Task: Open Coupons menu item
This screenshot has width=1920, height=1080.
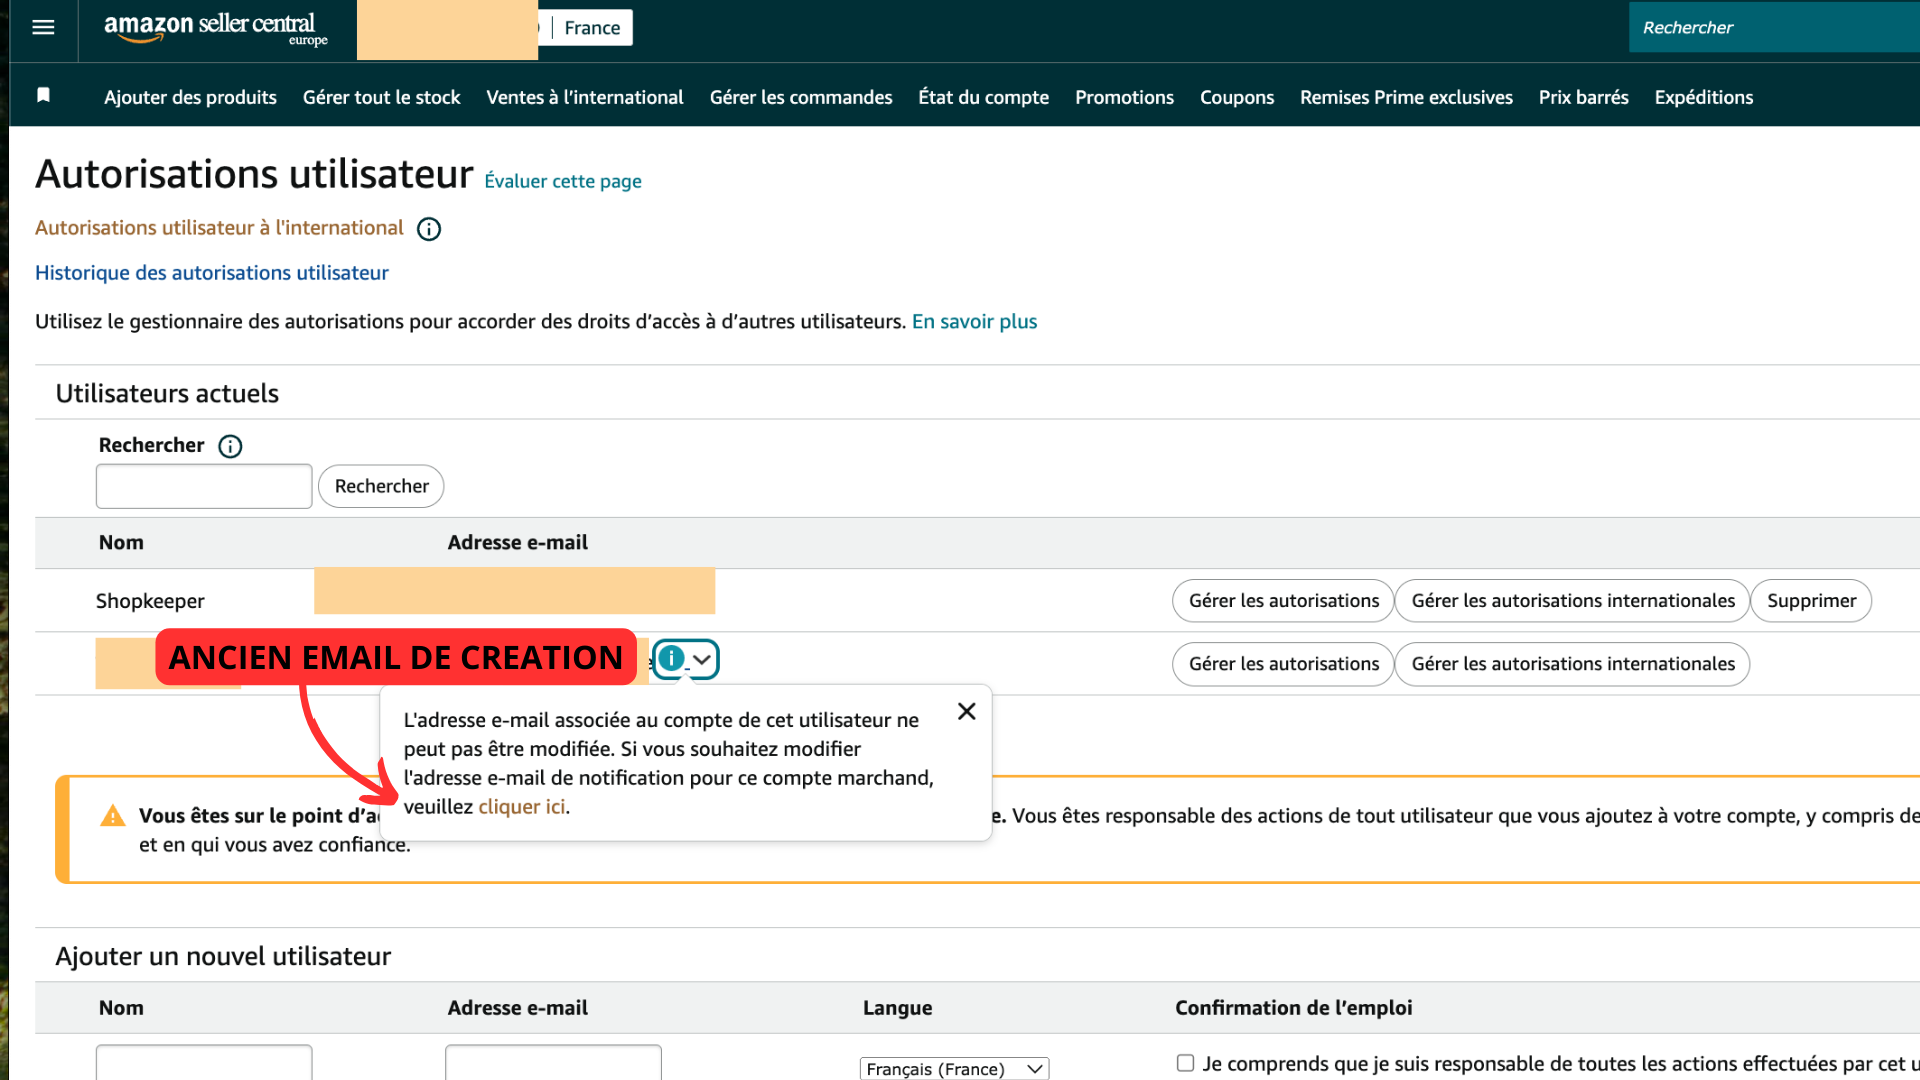Action: (x=1237, y=97)
